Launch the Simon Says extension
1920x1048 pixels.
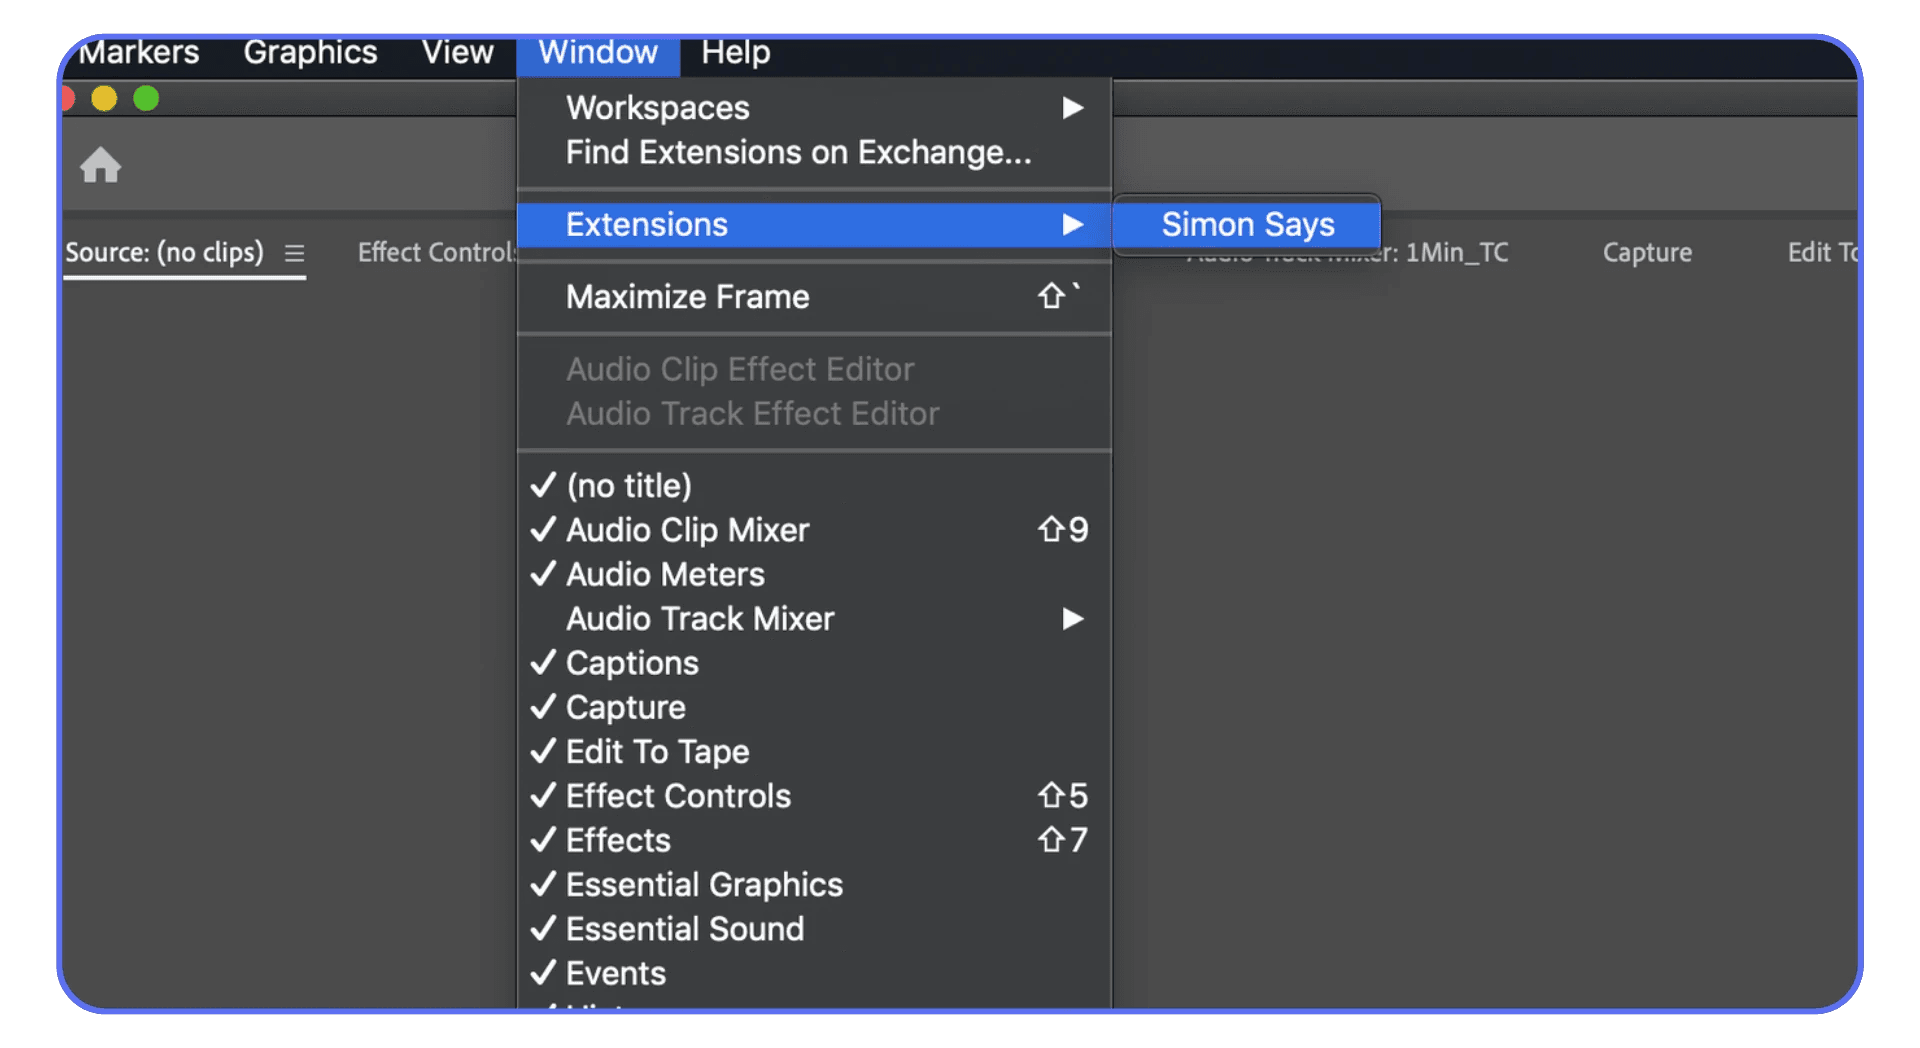coord(1247,224)
